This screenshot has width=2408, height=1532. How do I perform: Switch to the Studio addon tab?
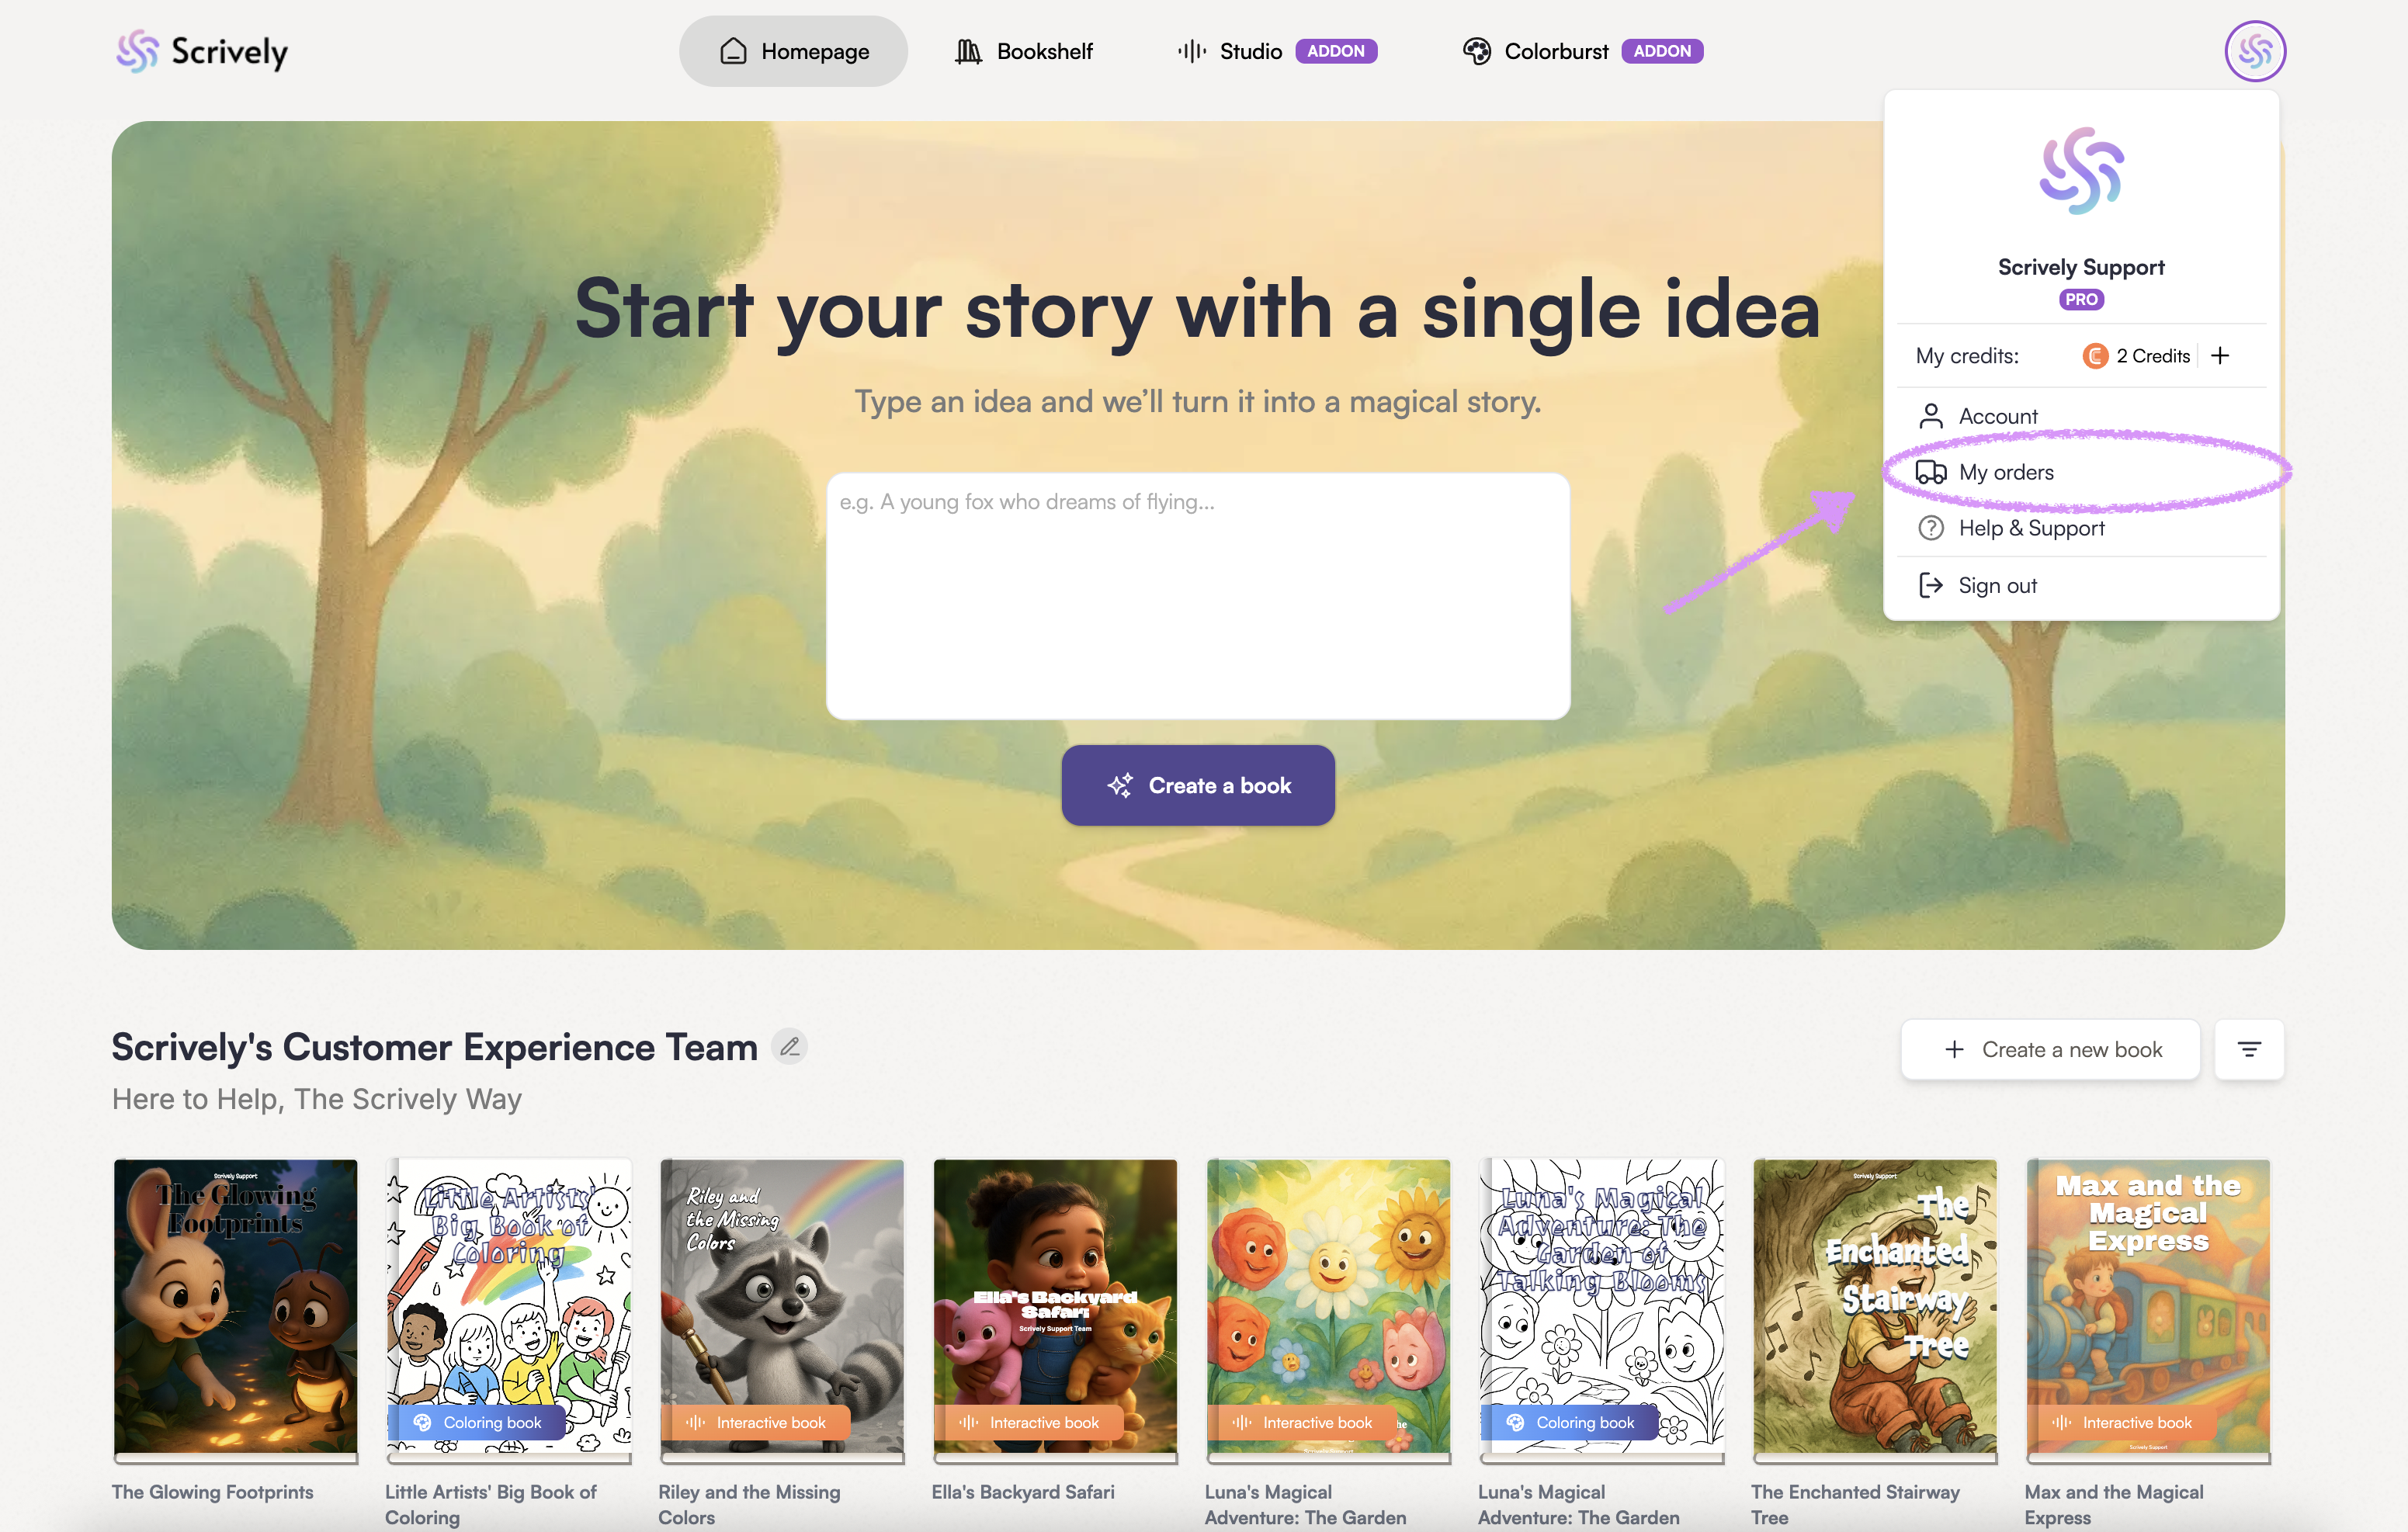tap(1277, 51)
